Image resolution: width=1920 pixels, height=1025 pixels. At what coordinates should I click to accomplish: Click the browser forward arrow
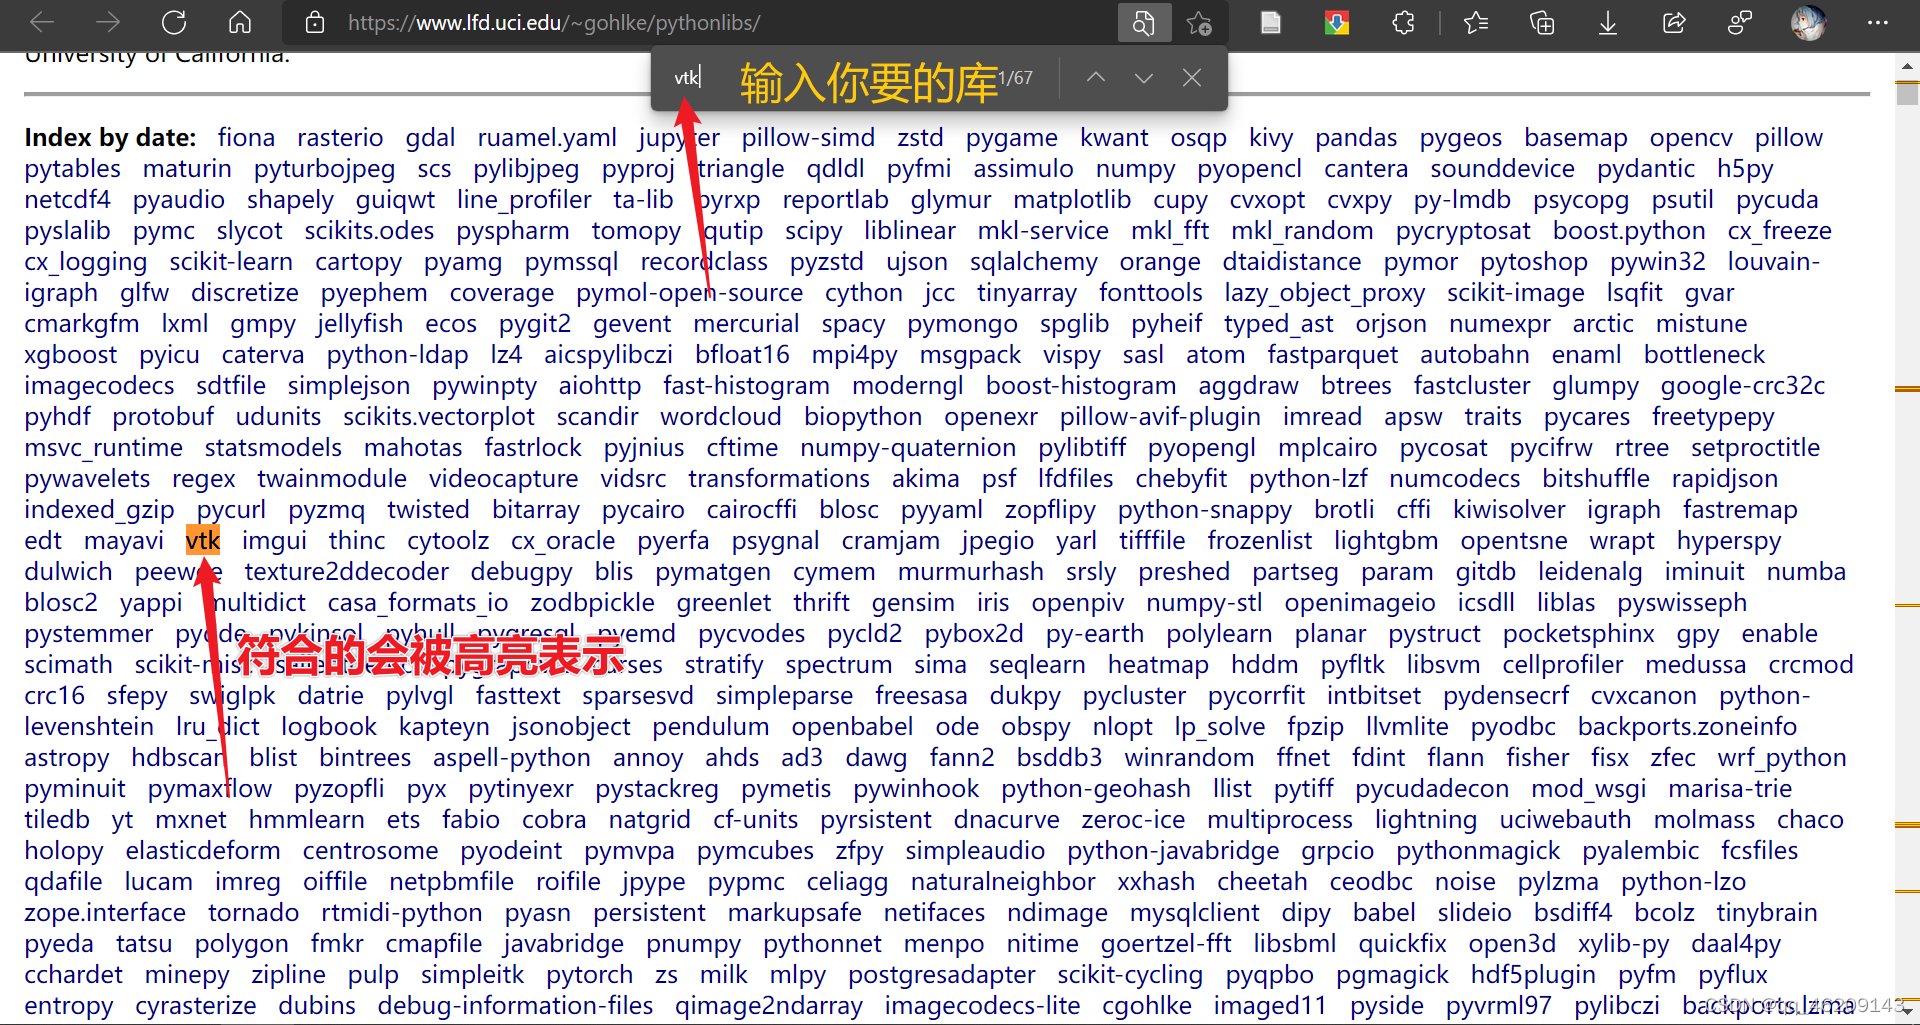point(108,22)
